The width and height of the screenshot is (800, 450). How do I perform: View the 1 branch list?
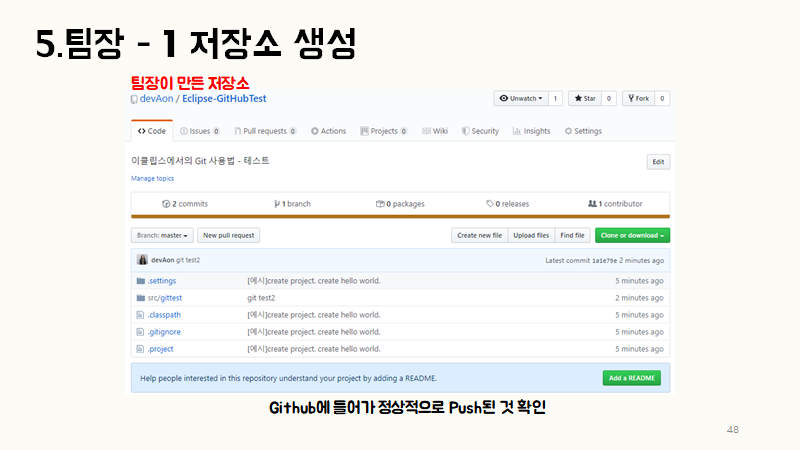pyautogui.click(x=292, y=204)
